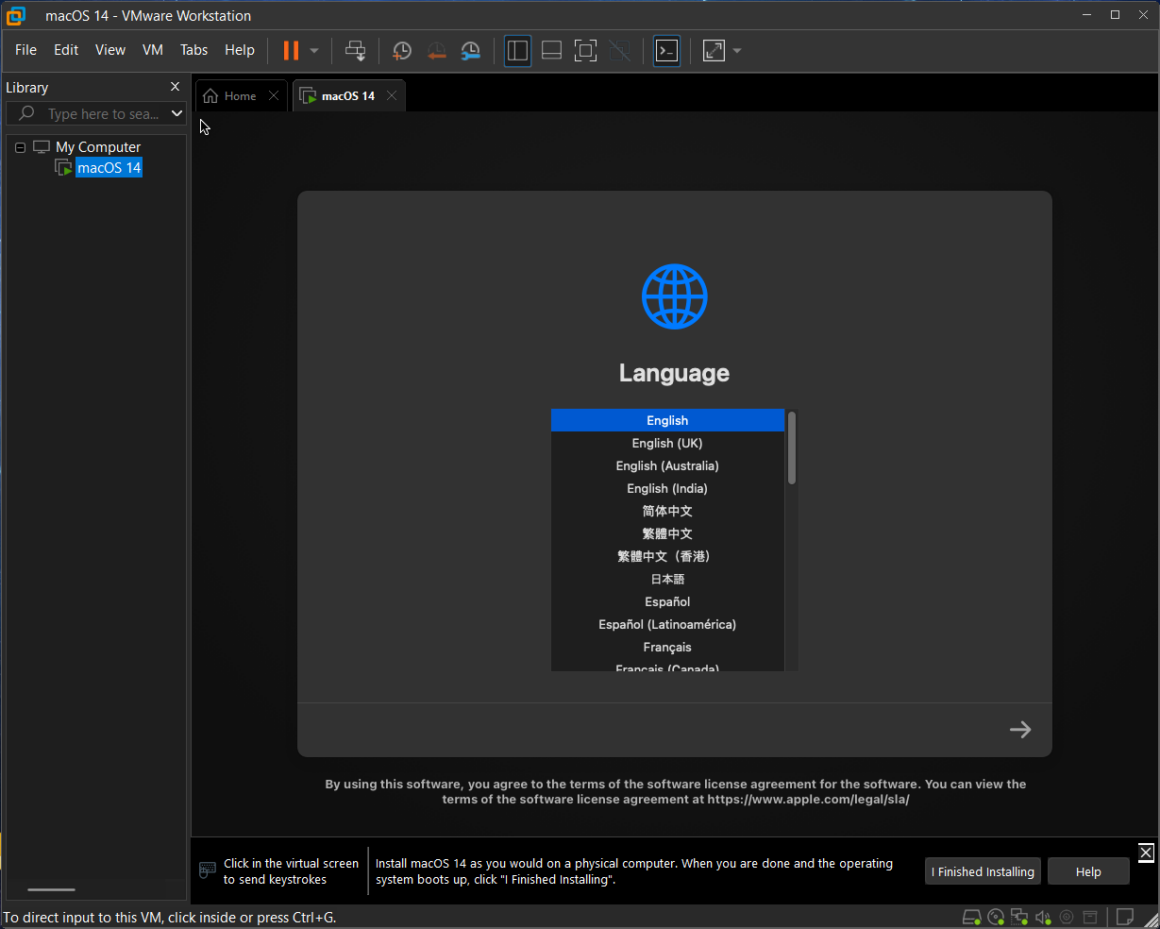Screen dimensions: 1160x929
Task: Choose English (India) language
Action: point(667,488)
